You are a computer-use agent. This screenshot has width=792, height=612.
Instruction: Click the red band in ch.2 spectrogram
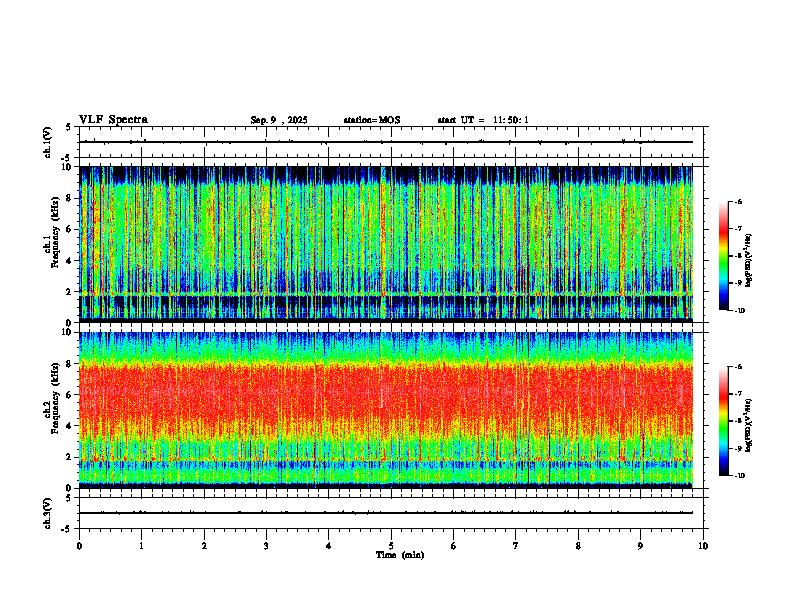point(386,396)
